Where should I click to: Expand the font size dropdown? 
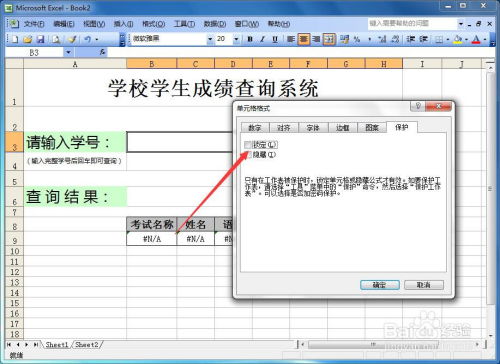tap(236, 39)
